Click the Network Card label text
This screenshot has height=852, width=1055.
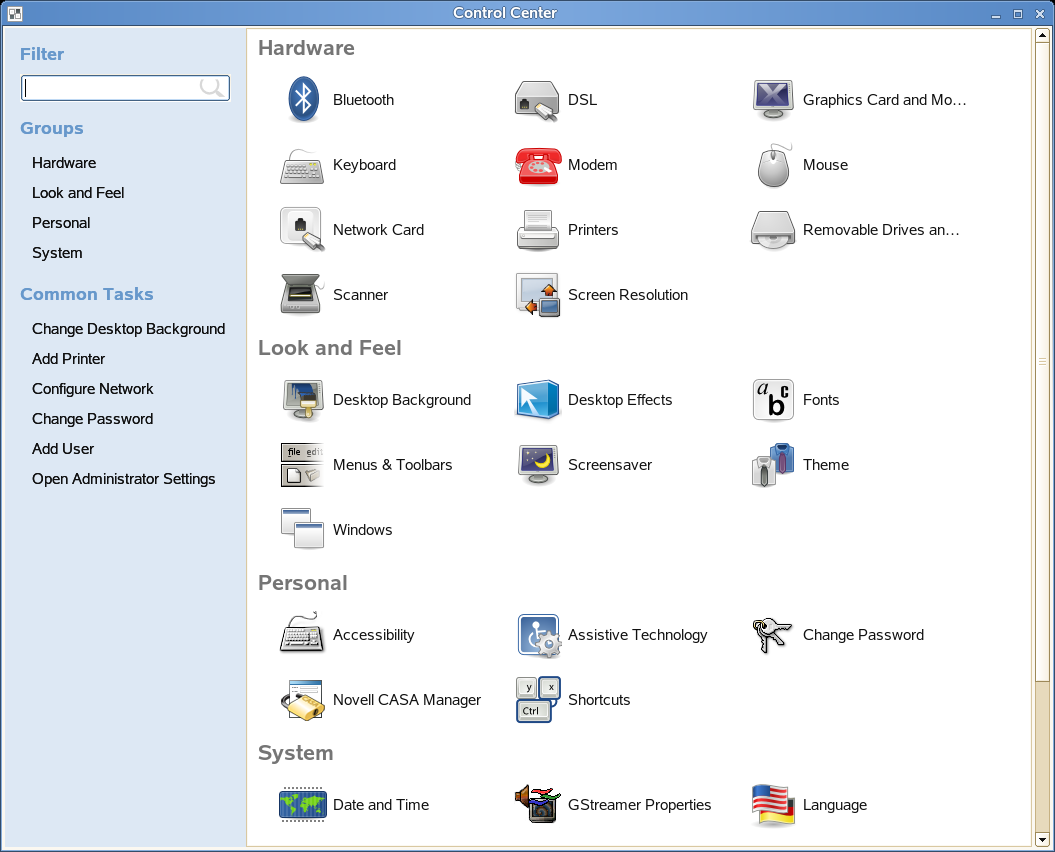click(378, 230)
